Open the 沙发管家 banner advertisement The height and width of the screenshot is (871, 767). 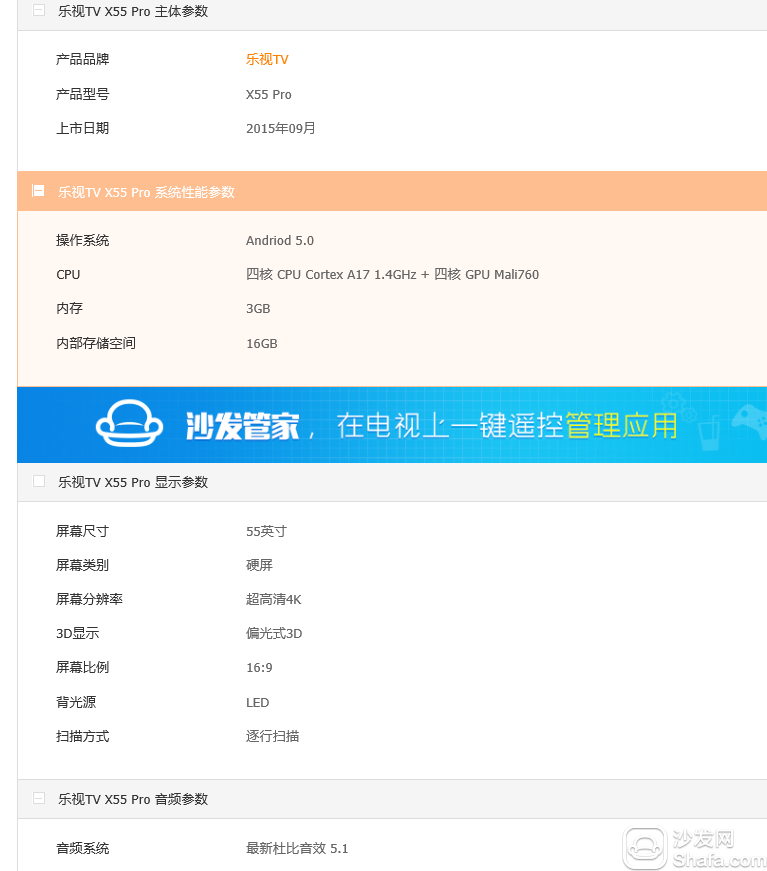pos(392,425)
